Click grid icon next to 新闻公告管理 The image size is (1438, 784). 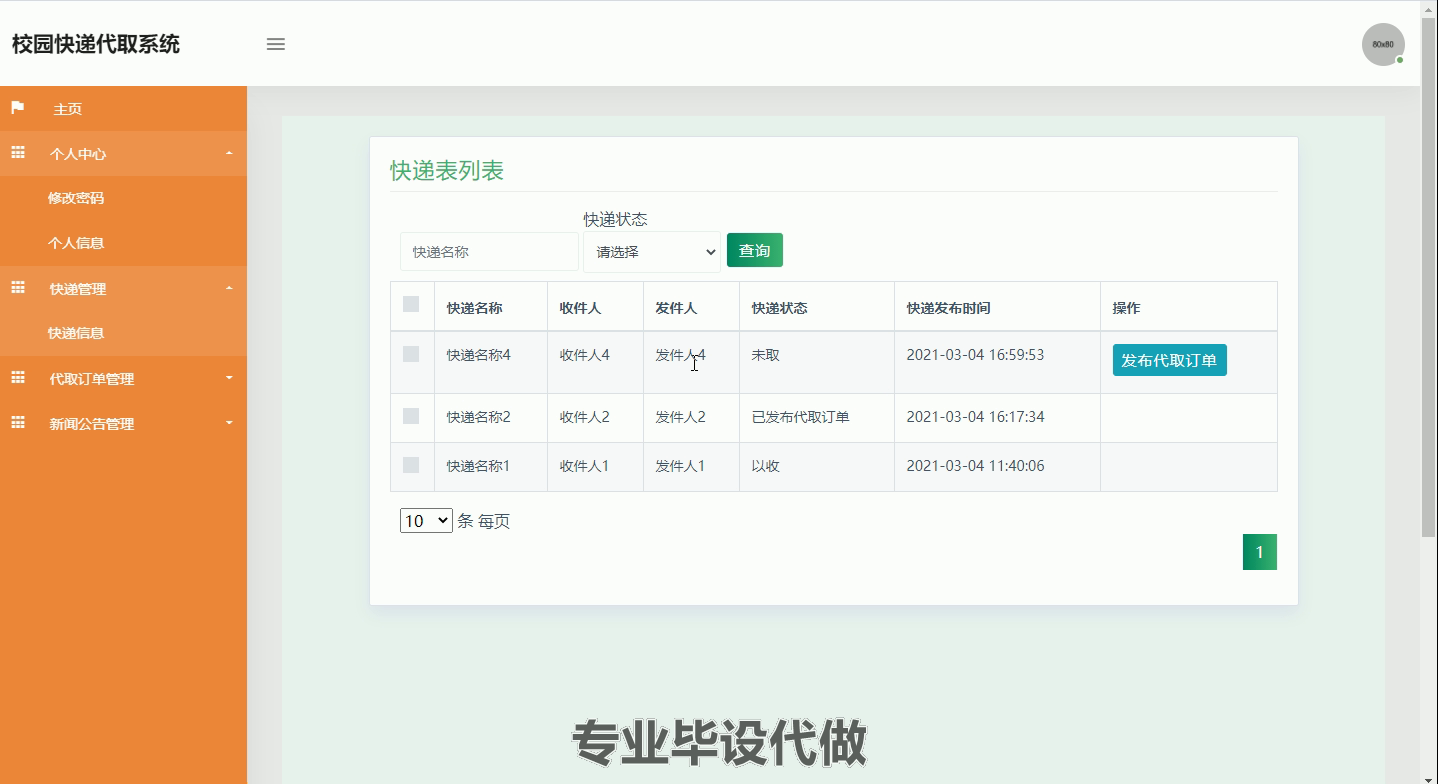click(x=18, y=422)
